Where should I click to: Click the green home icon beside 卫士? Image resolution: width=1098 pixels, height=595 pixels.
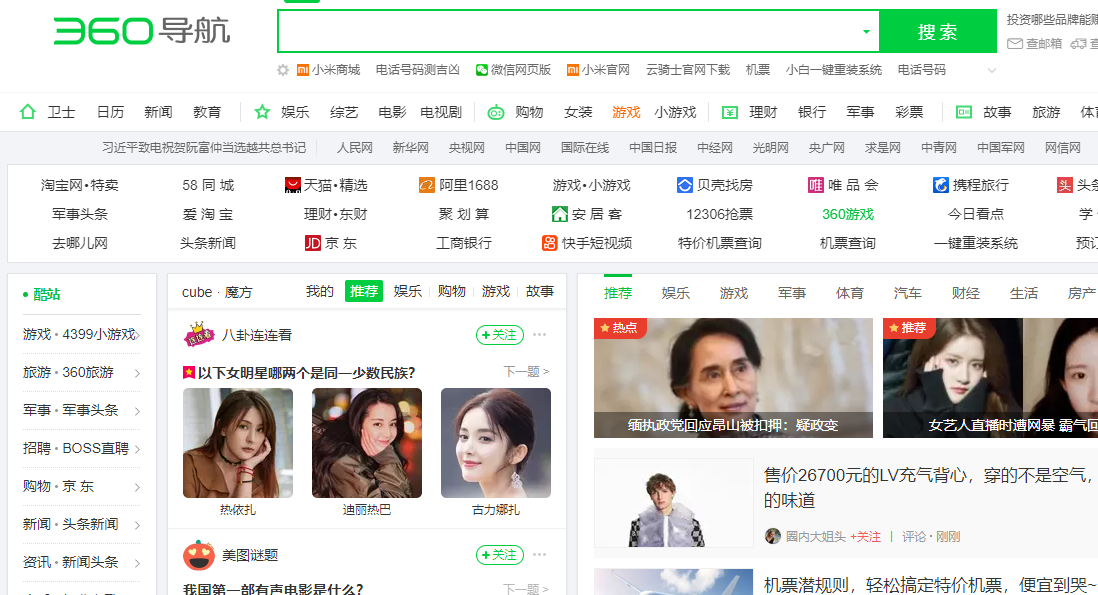[x=28, y=112]
